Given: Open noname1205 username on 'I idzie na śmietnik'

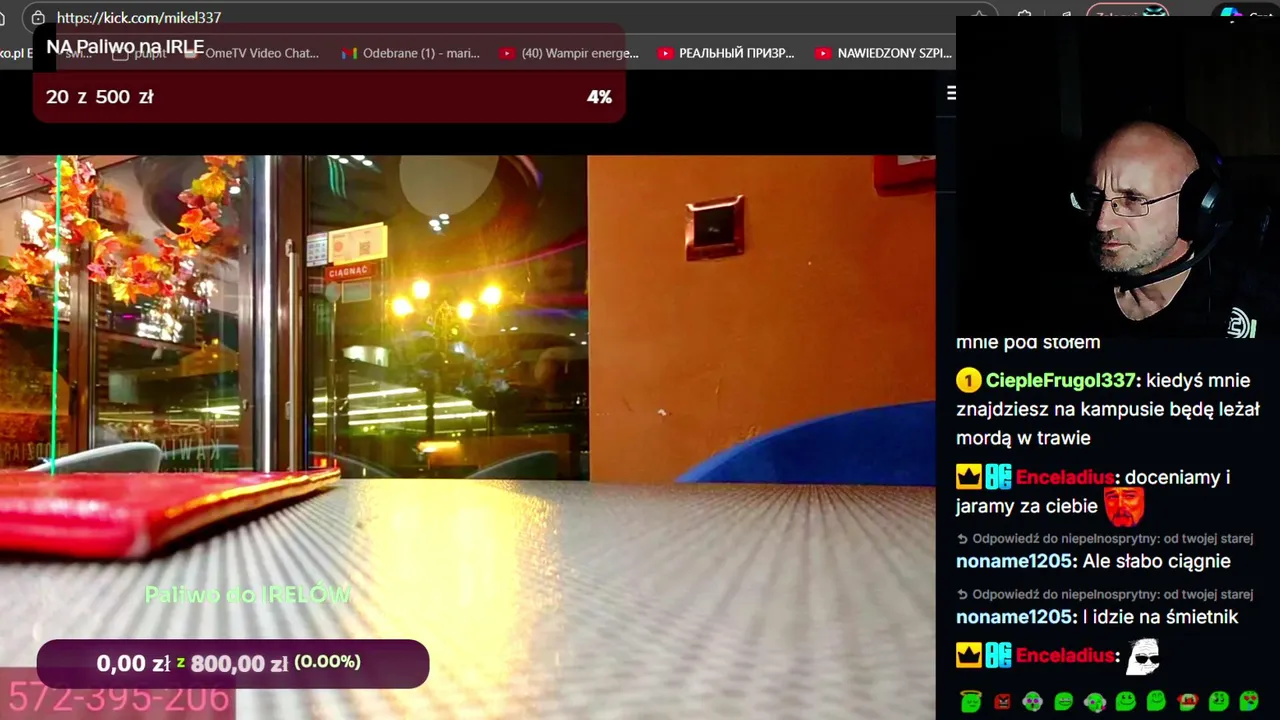Looking at the screenshot, I should [1015, 617].
